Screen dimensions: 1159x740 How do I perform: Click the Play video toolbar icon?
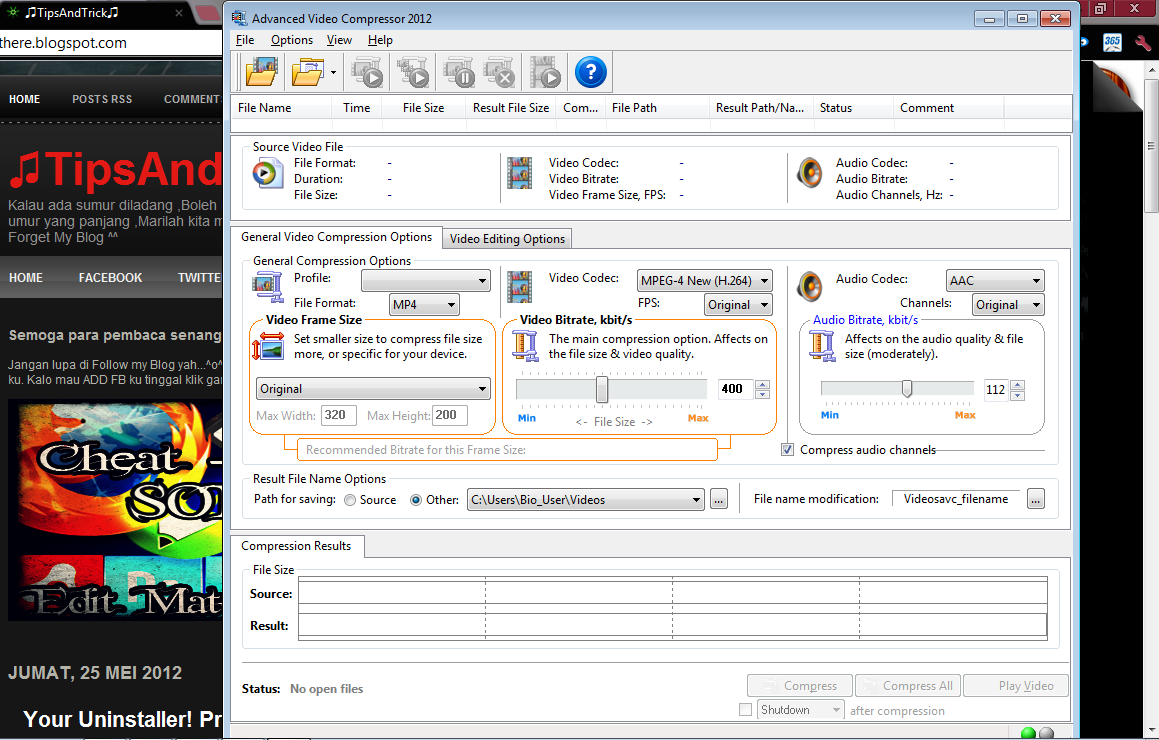click(545, 72)
